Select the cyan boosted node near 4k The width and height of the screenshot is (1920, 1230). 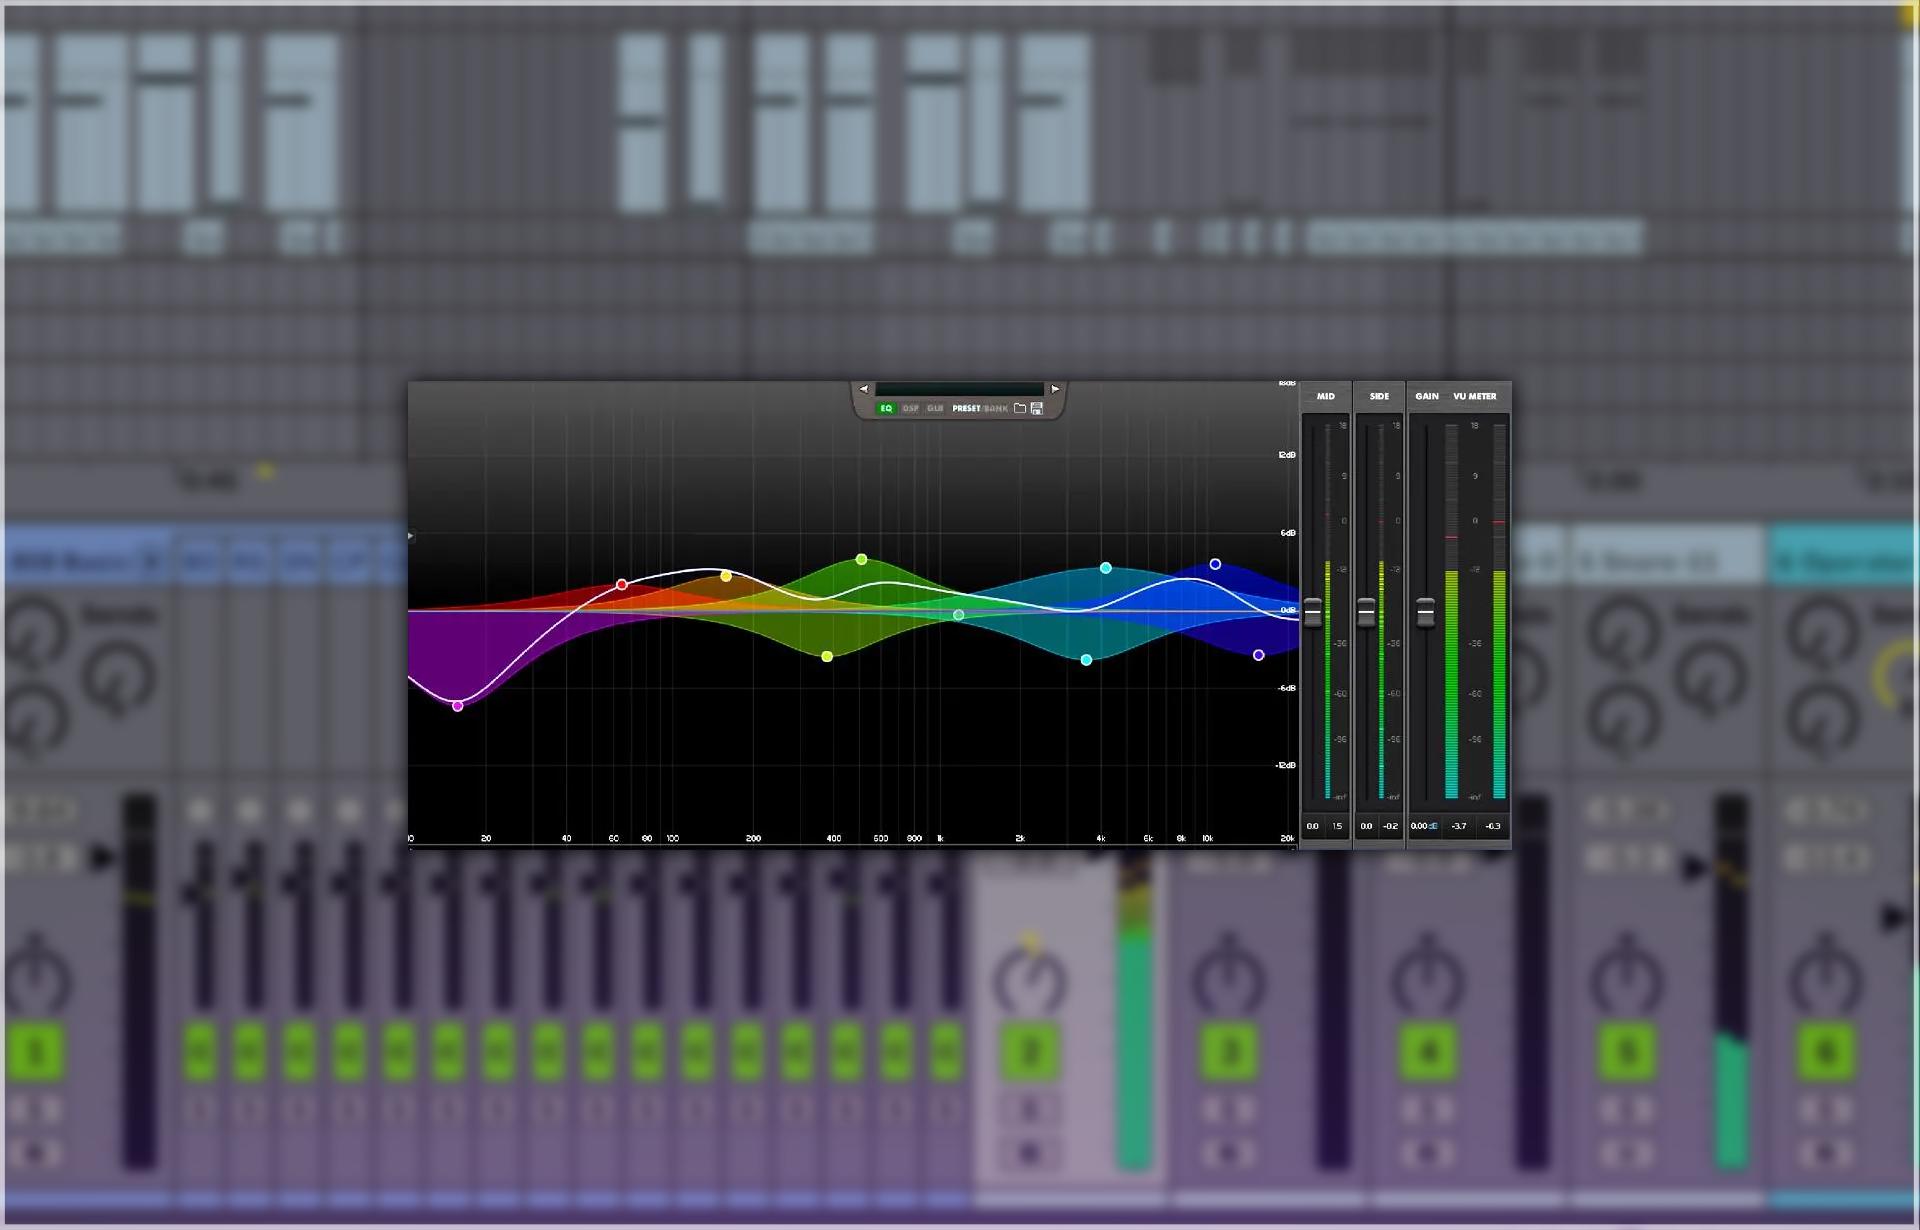tap(1106, 568)
